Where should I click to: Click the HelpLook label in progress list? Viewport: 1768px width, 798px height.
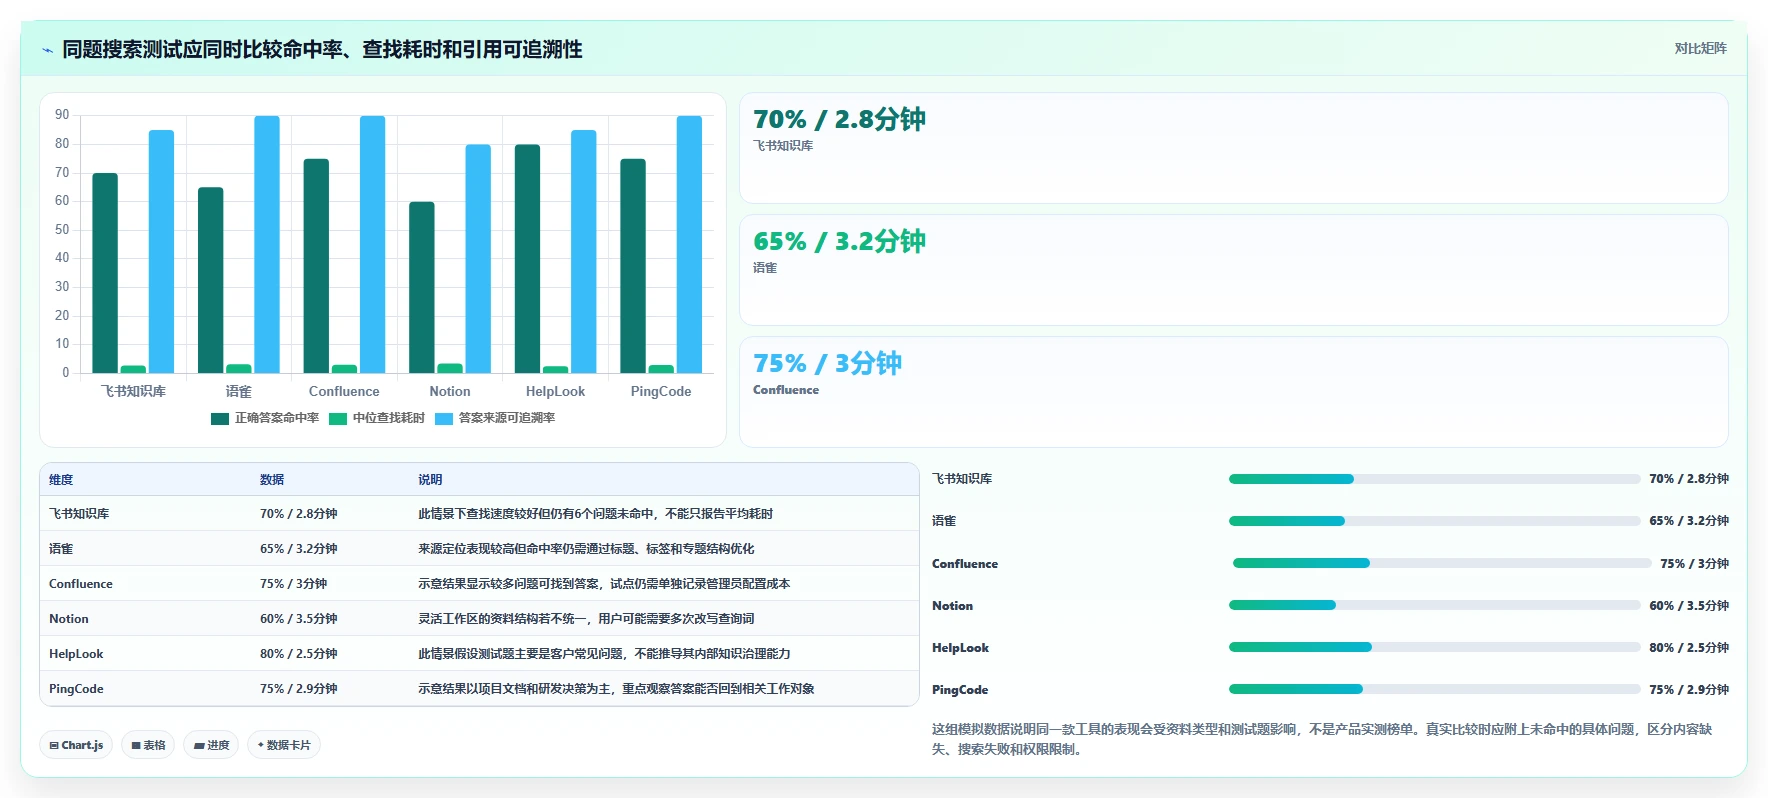(x=960, y=648)
